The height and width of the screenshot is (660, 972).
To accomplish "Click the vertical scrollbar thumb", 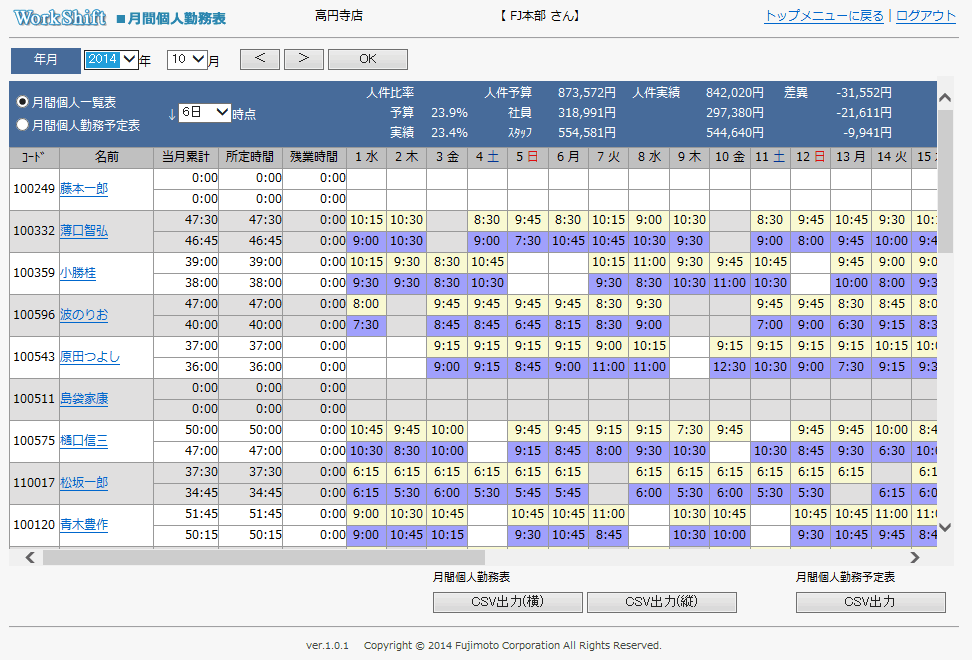I will tap(945, 182).
